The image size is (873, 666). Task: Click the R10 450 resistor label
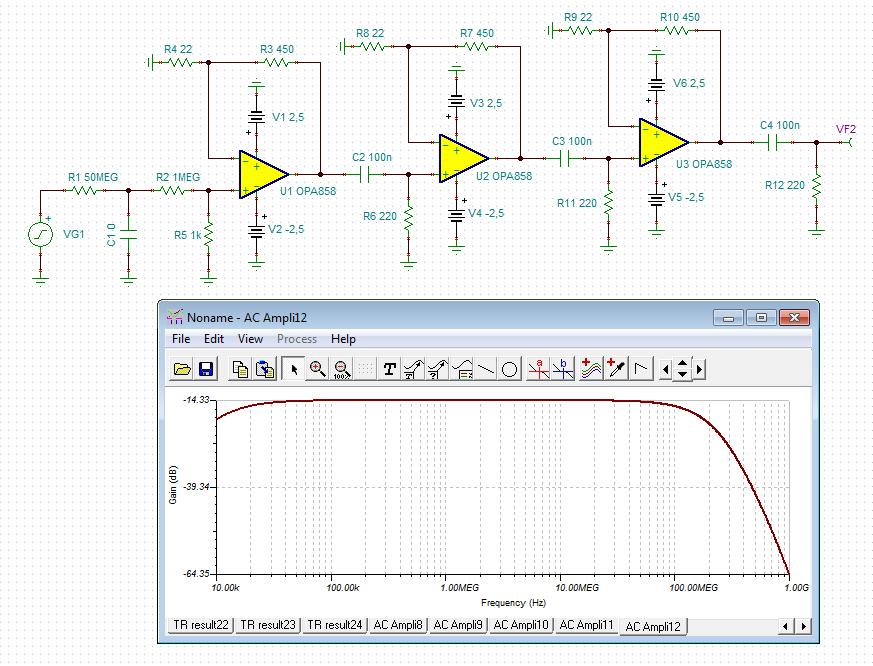coord(680,17)
